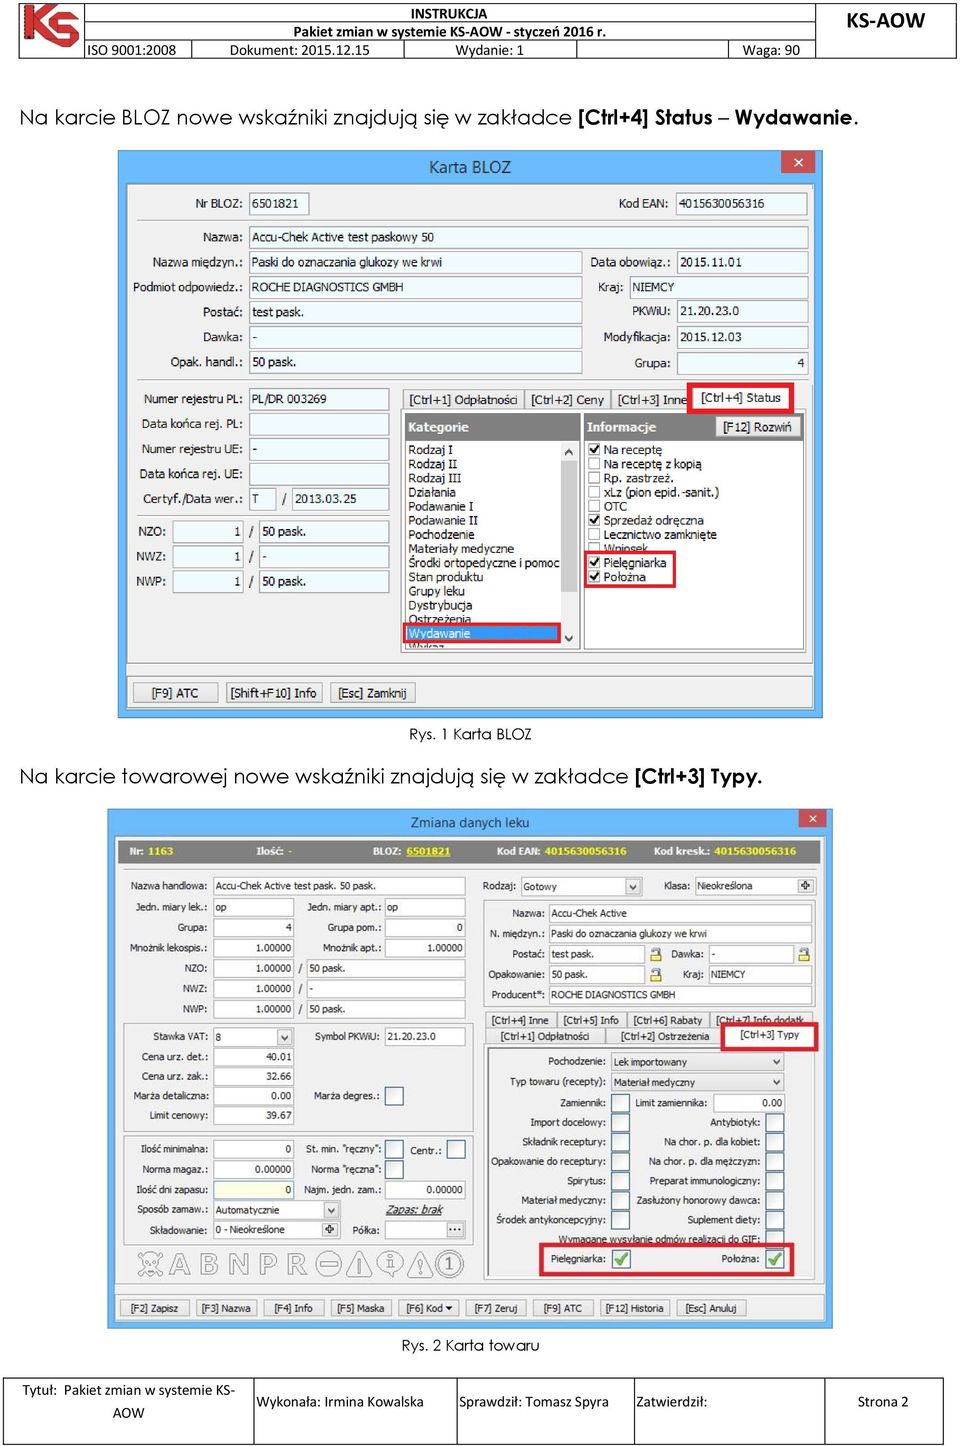The width and height of the screenshot is (960, 1446).
Task: Click the skull poison indicator icon
Action: 150,1264
